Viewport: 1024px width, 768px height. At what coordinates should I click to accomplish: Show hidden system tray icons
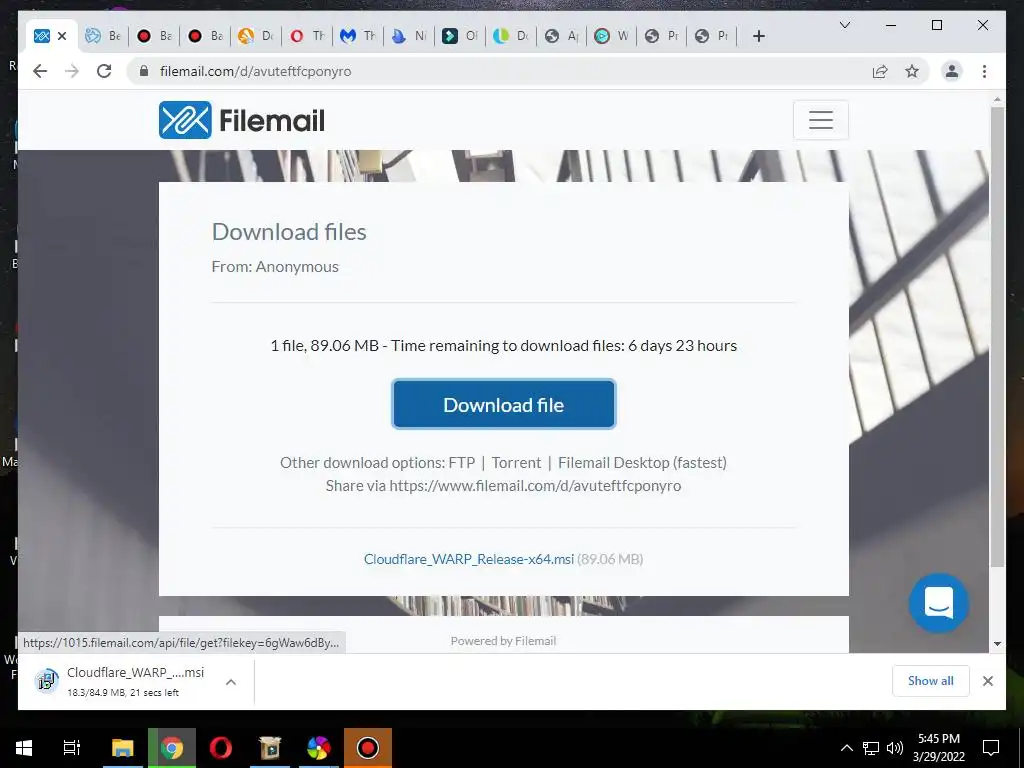point(846,748)
